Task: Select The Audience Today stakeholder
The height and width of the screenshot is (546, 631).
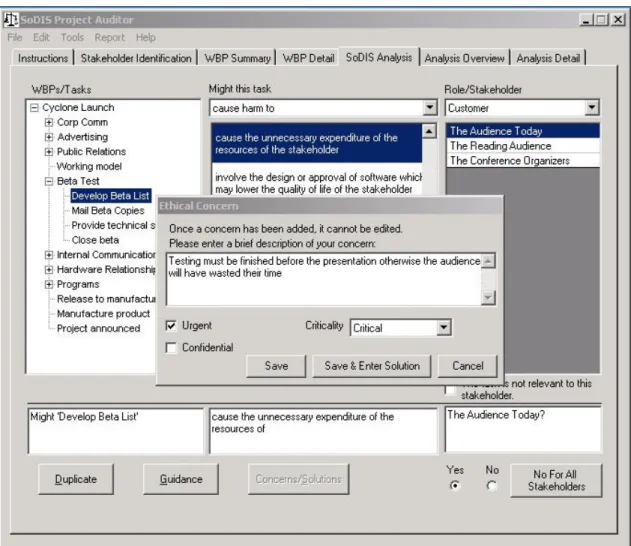Action: 522,131
